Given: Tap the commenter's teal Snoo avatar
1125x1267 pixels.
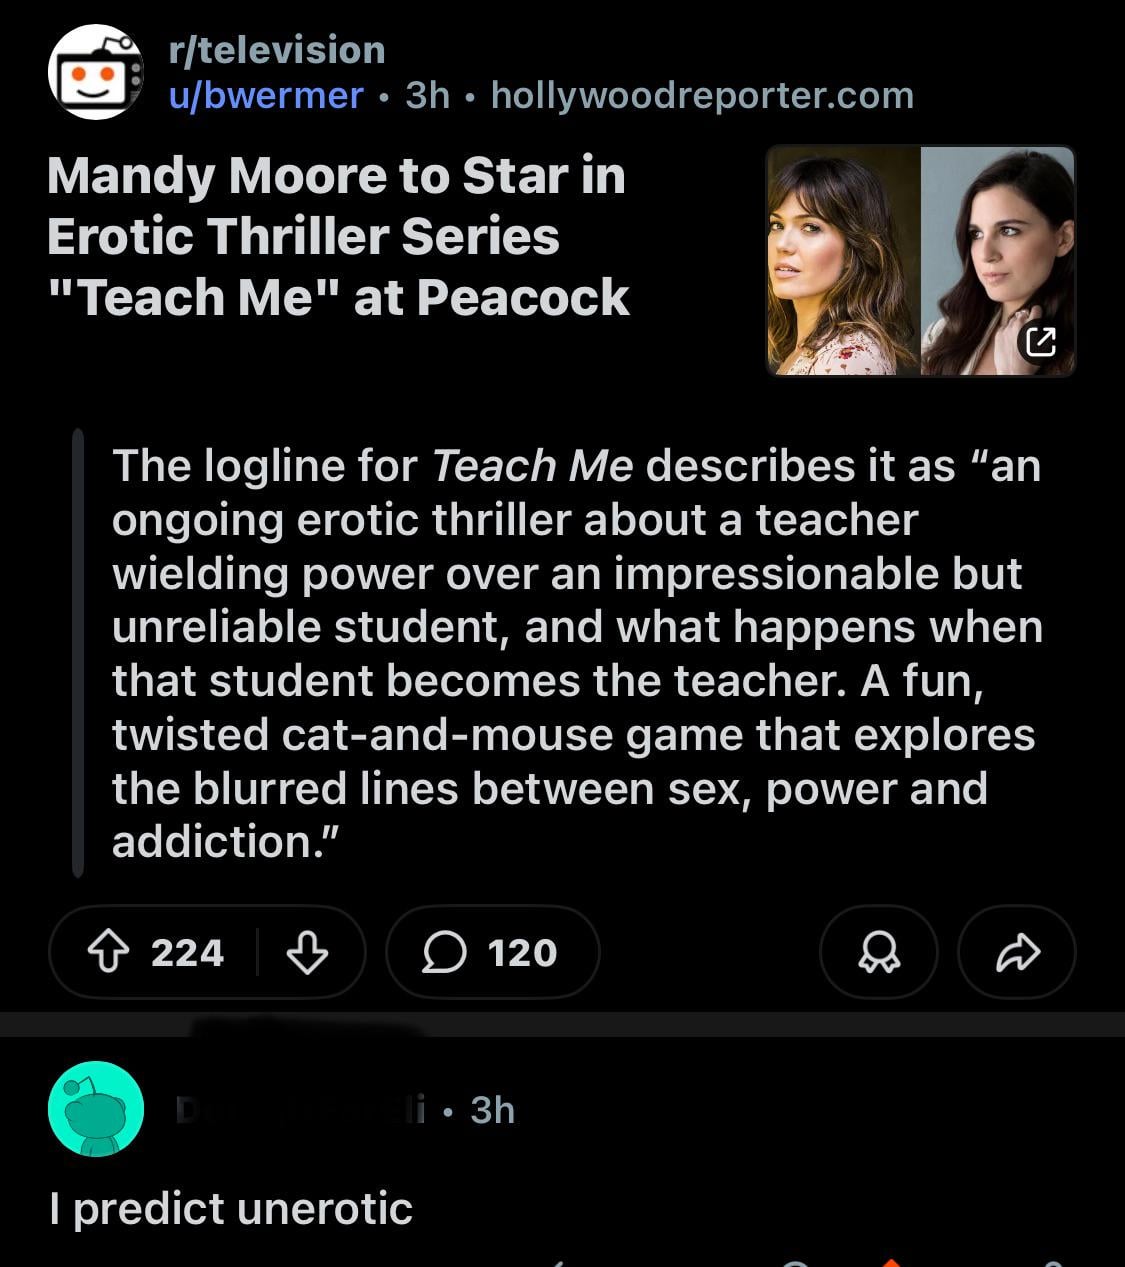Looking at the screenshot, I should click(96, 1109).
